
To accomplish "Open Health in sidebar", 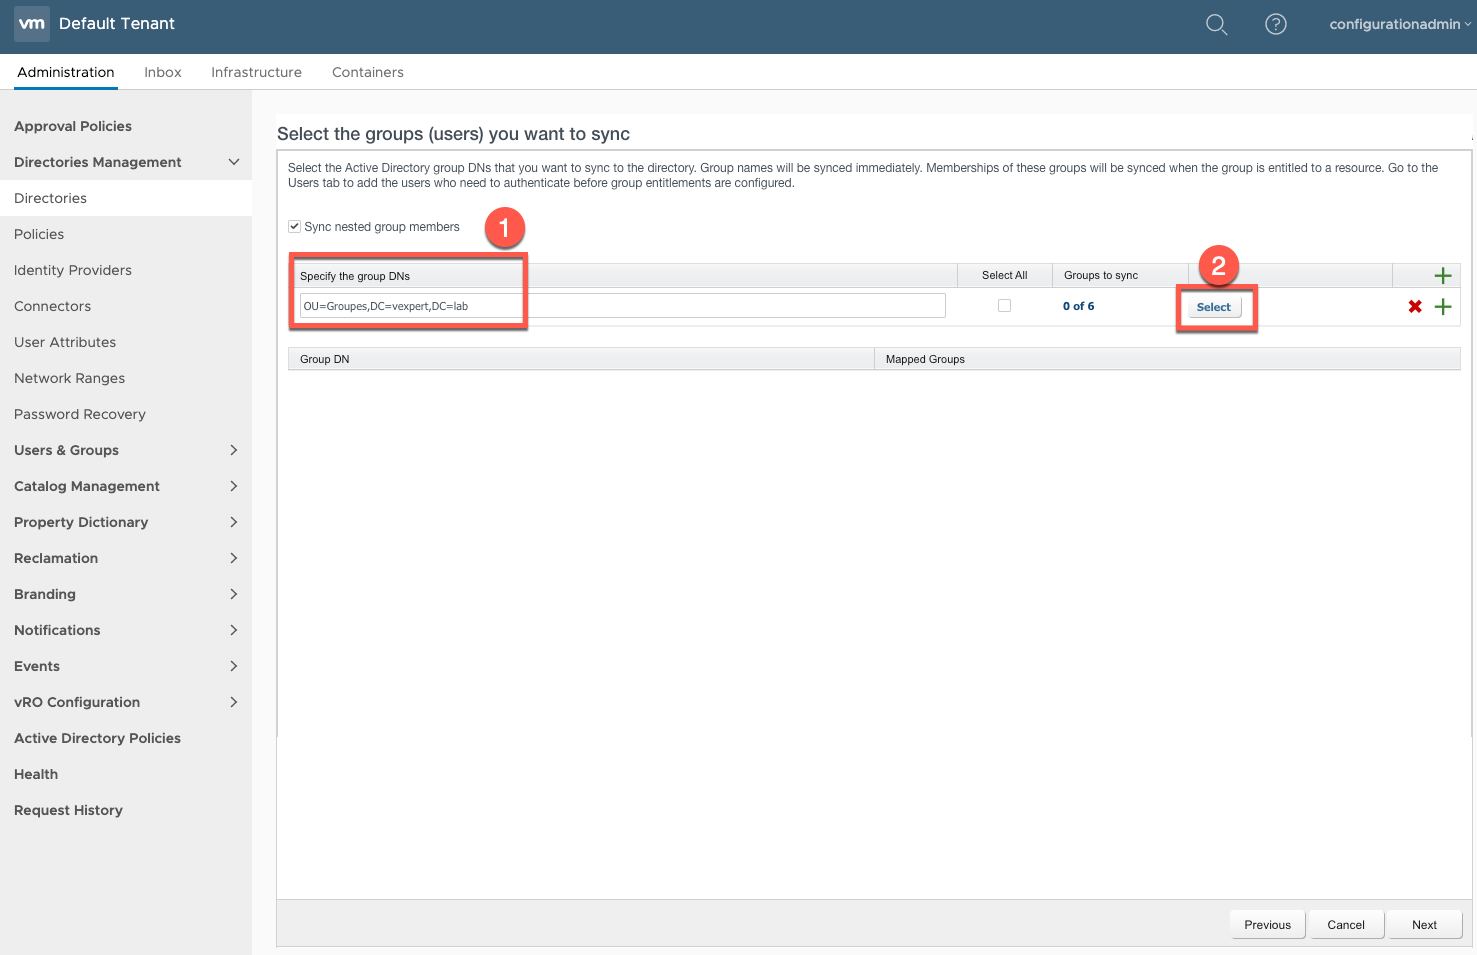I will (36, 774).
